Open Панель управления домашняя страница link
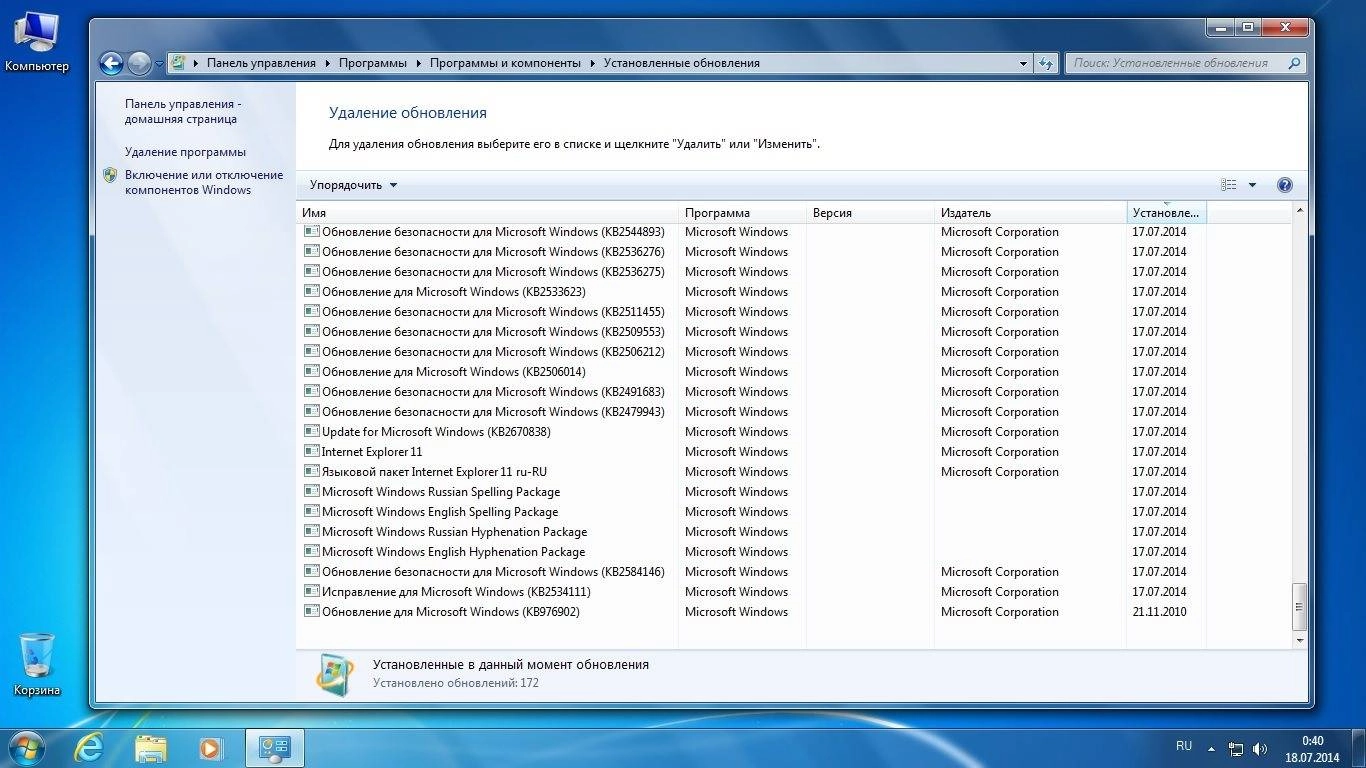The image size is (1366, 768). coord(183,111)
